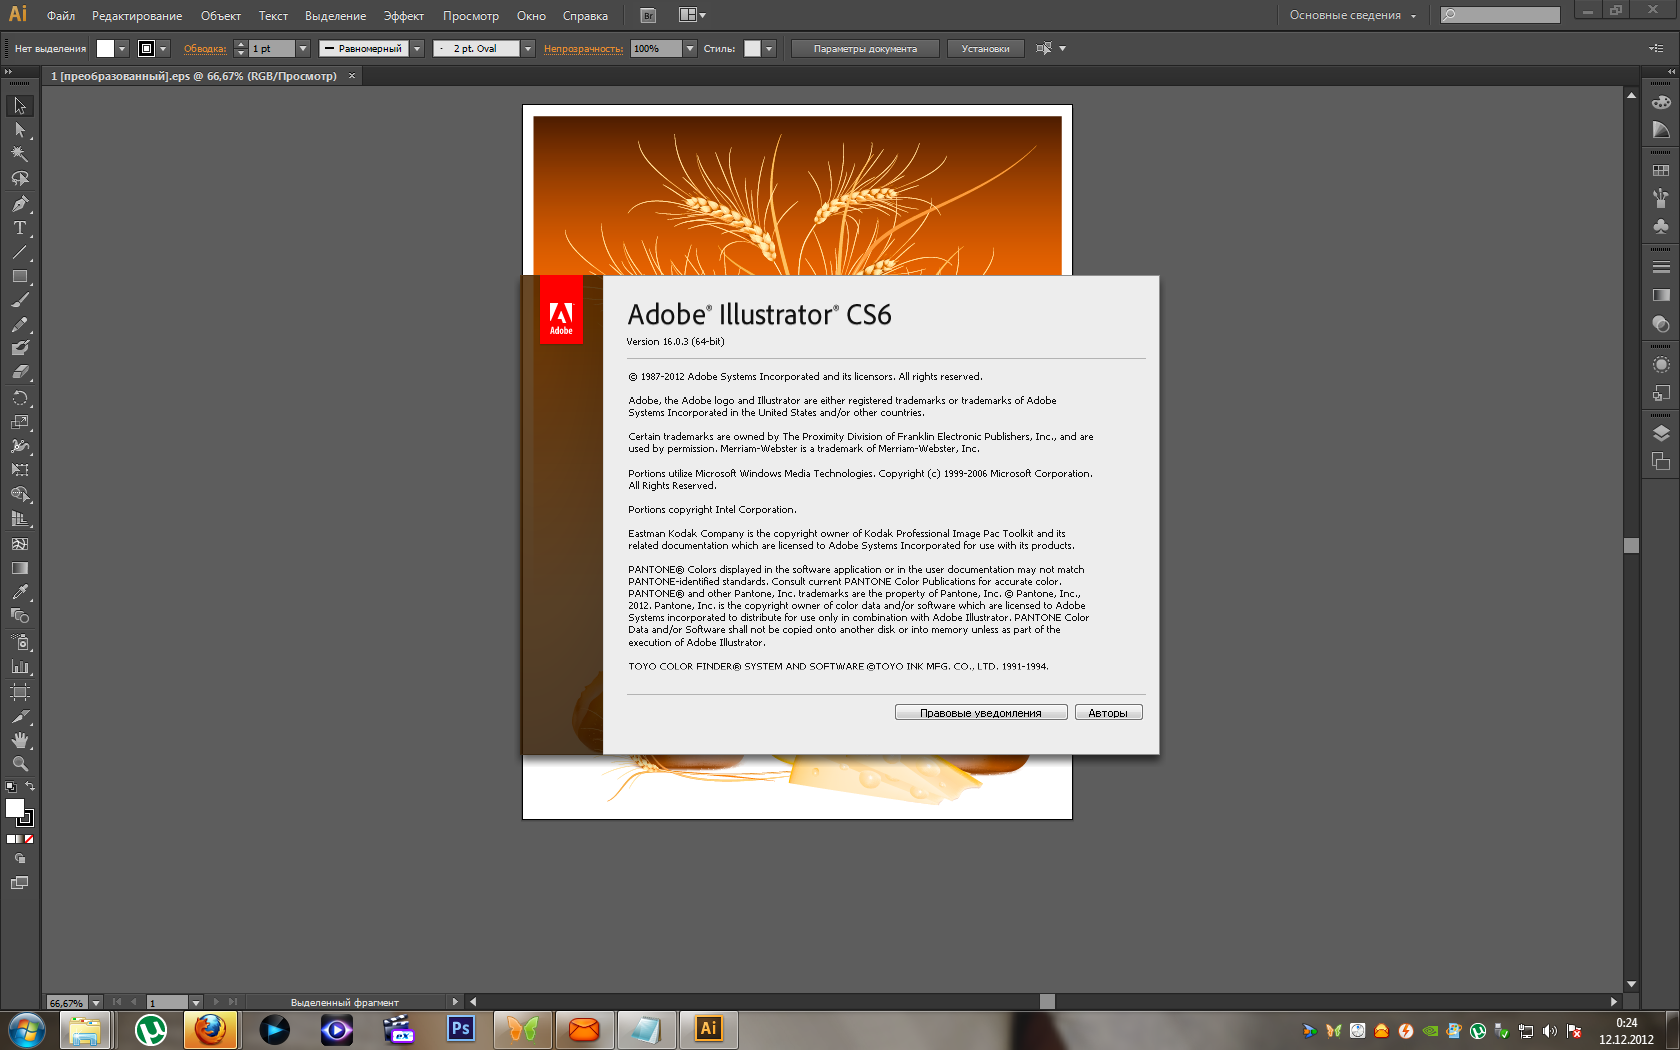Screen dimensions: 1680x1050
Task: Open the Файл menu
Action: pos(60,16)
